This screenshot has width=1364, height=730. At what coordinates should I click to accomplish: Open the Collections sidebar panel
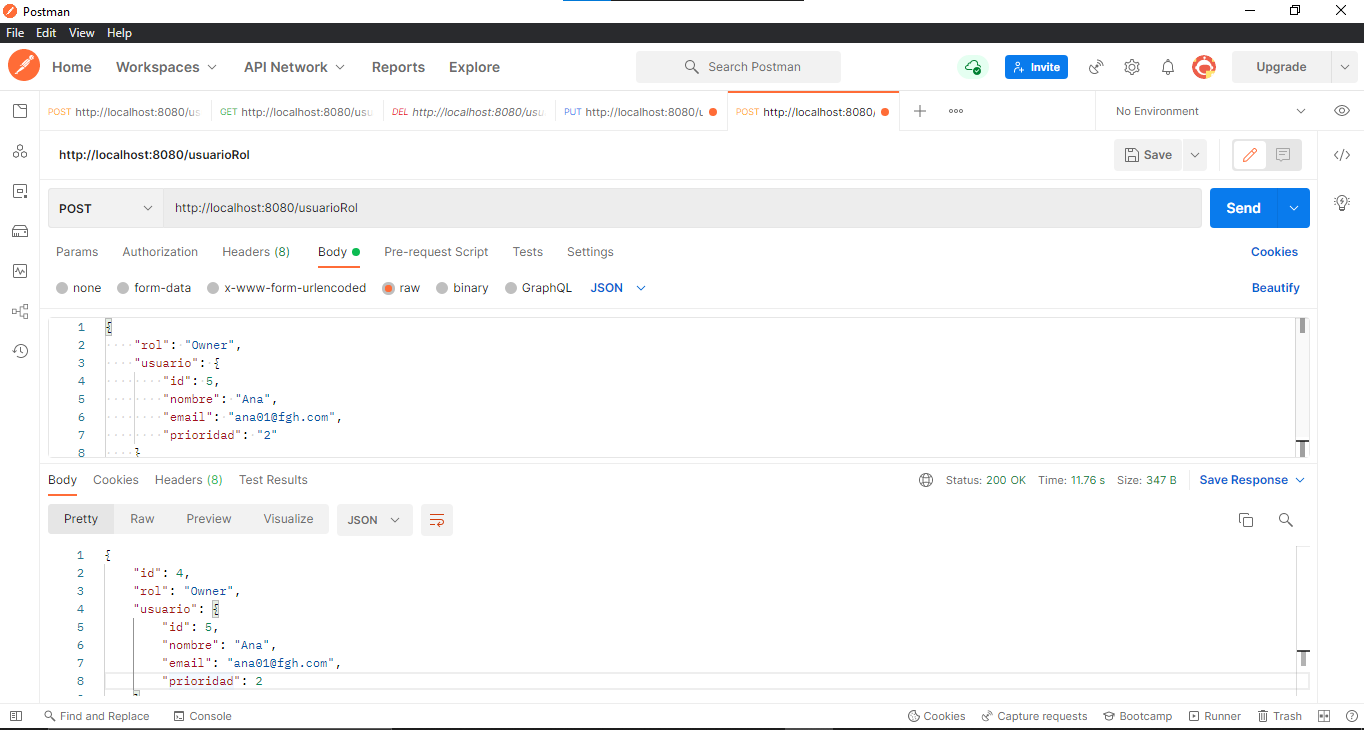pos(19,111)
